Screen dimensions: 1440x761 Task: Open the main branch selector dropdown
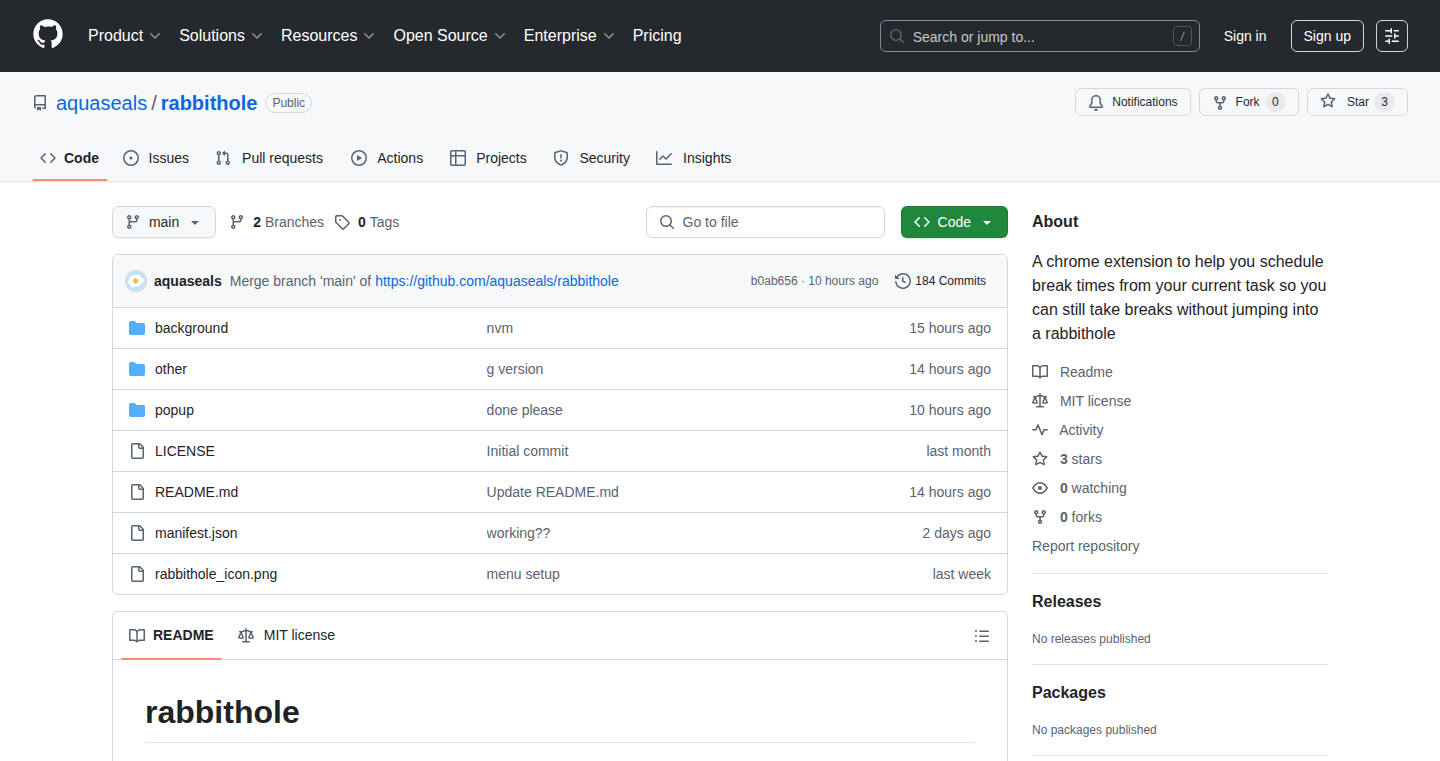[164, 222]
